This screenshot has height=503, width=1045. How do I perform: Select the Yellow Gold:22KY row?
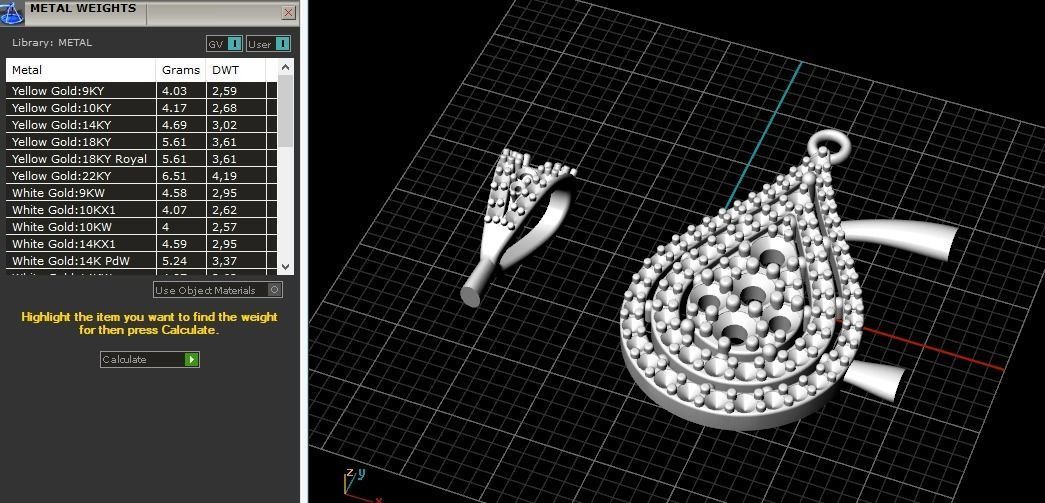141,176
